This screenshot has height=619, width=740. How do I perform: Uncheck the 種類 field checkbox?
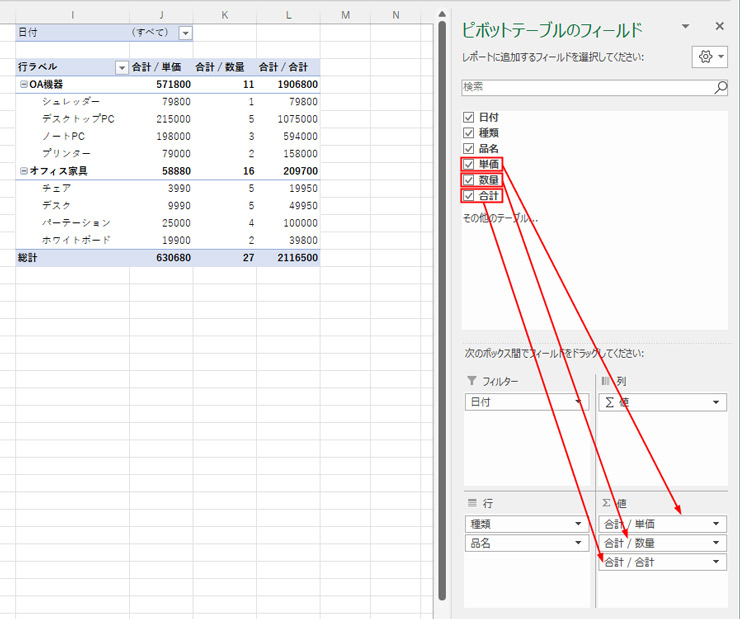[468, 132]
